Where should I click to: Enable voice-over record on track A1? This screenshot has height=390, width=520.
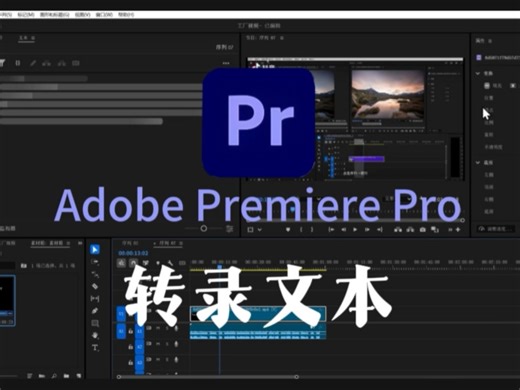tap(176, 329)
